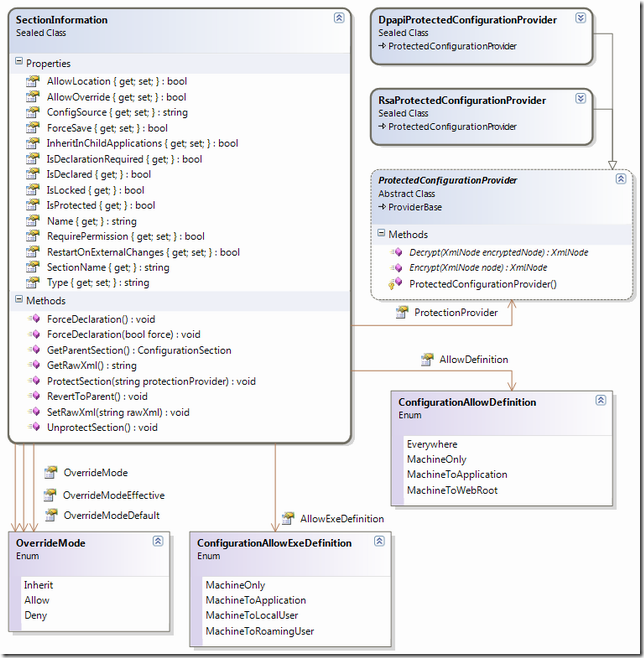Click the IsDeclarationRequired property icon
Screen dimensions: 644x658
[33, 159]
